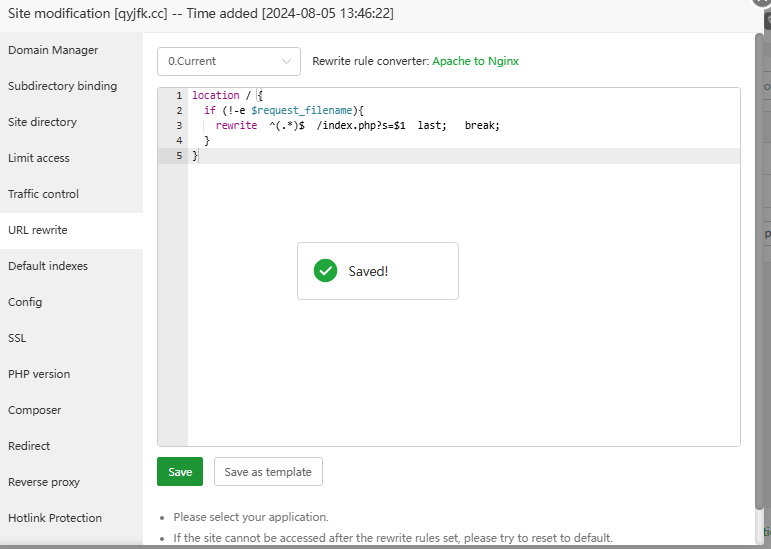Open the Site directory section
Image resolution: width=771 pixels, height=549 pixels.
(42, 122)
